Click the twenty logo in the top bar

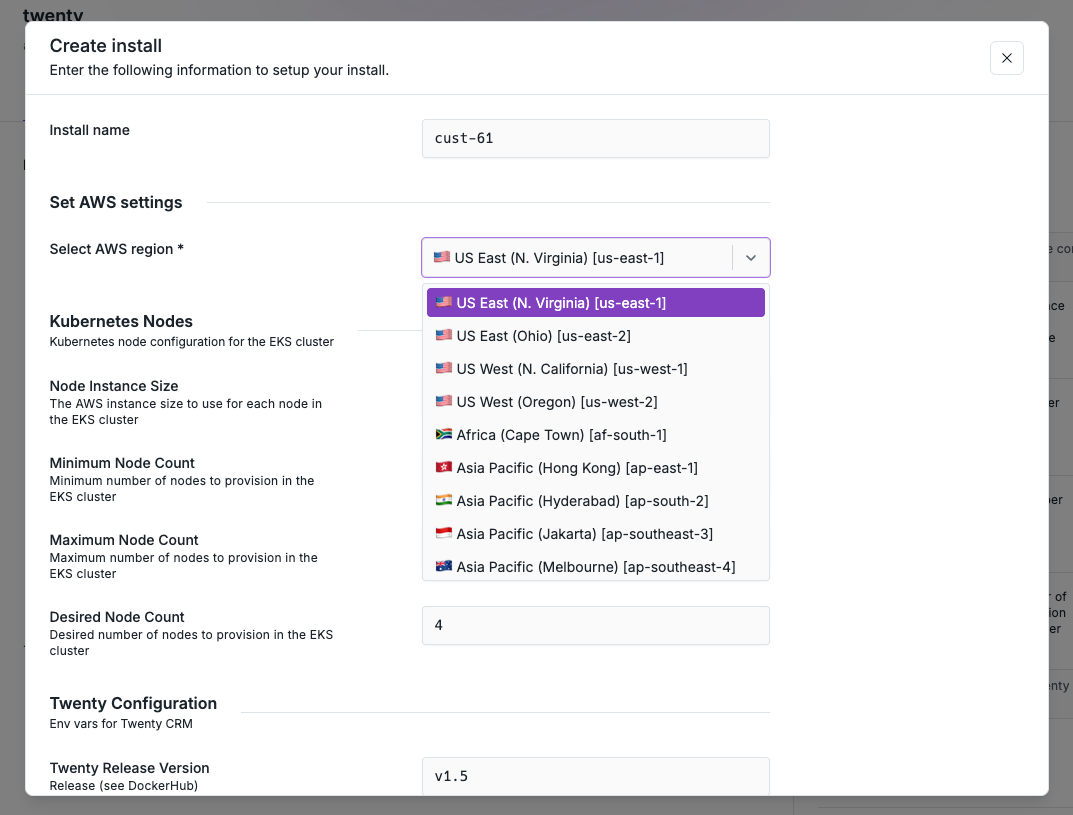coord(54,15)
